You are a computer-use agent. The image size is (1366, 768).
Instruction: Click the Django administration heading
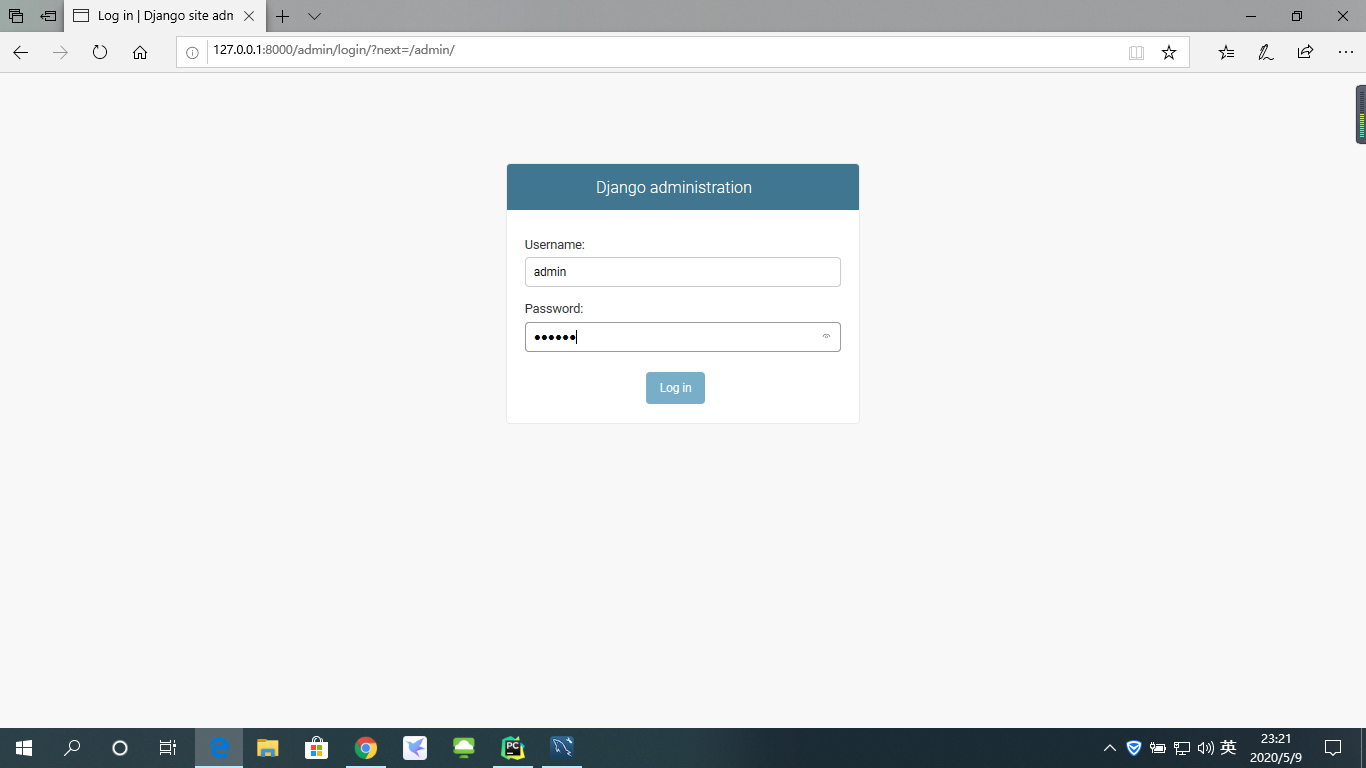674,187
